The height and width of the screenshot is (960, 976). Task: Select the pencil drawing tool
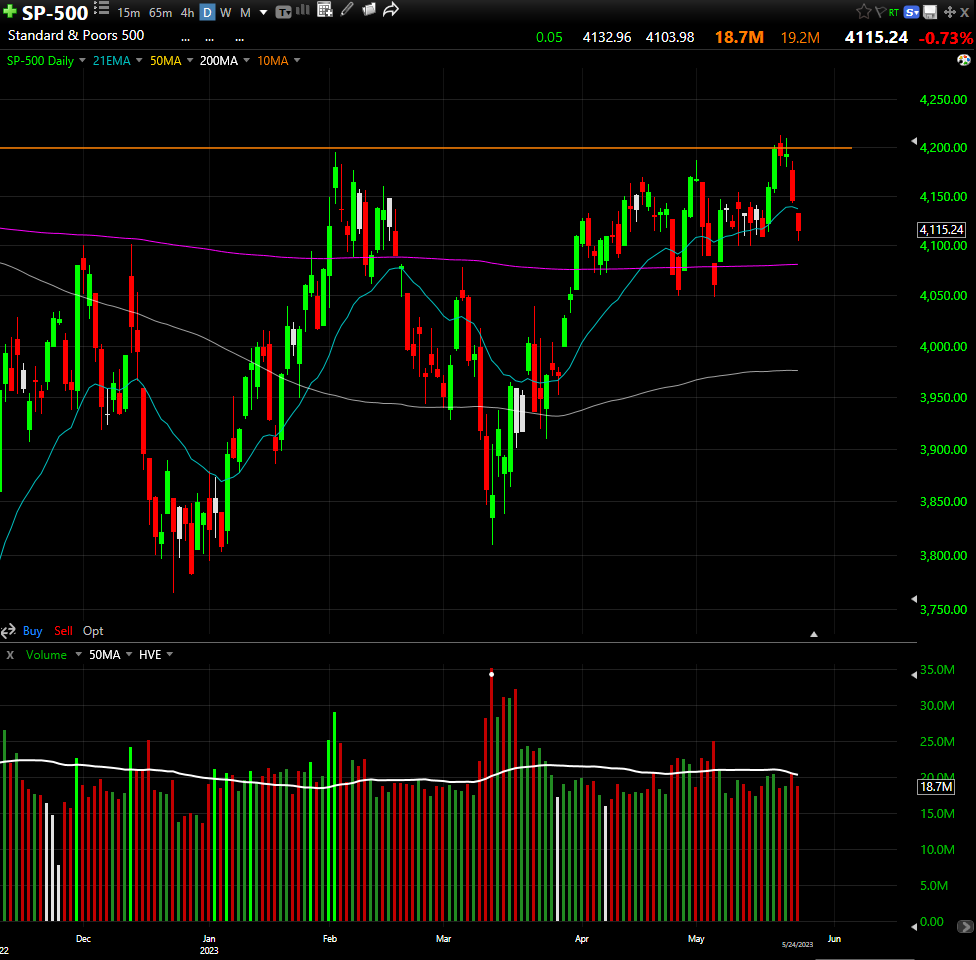click(347, 9)
